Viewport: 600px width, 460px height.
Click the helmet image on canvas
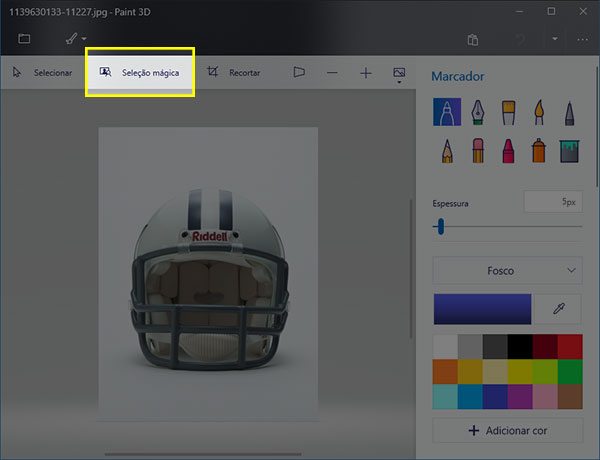tap(209, 279)
